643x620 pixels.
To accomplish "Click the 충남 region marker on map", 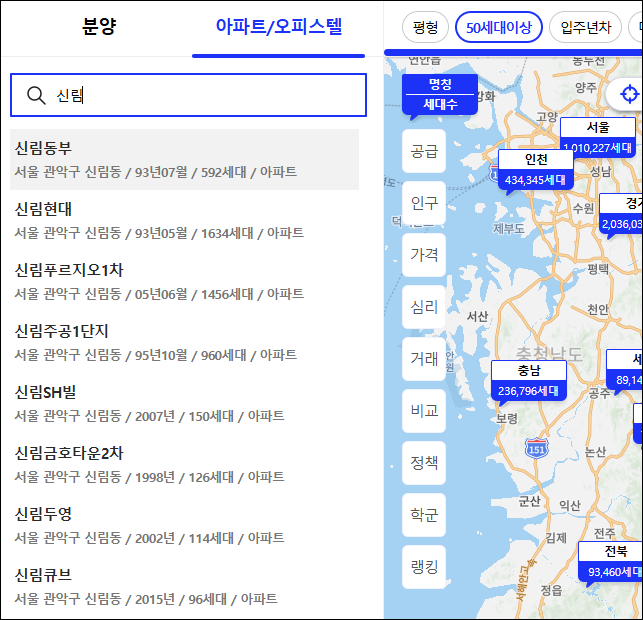I will pyautogui.click(x=528, y=381).
